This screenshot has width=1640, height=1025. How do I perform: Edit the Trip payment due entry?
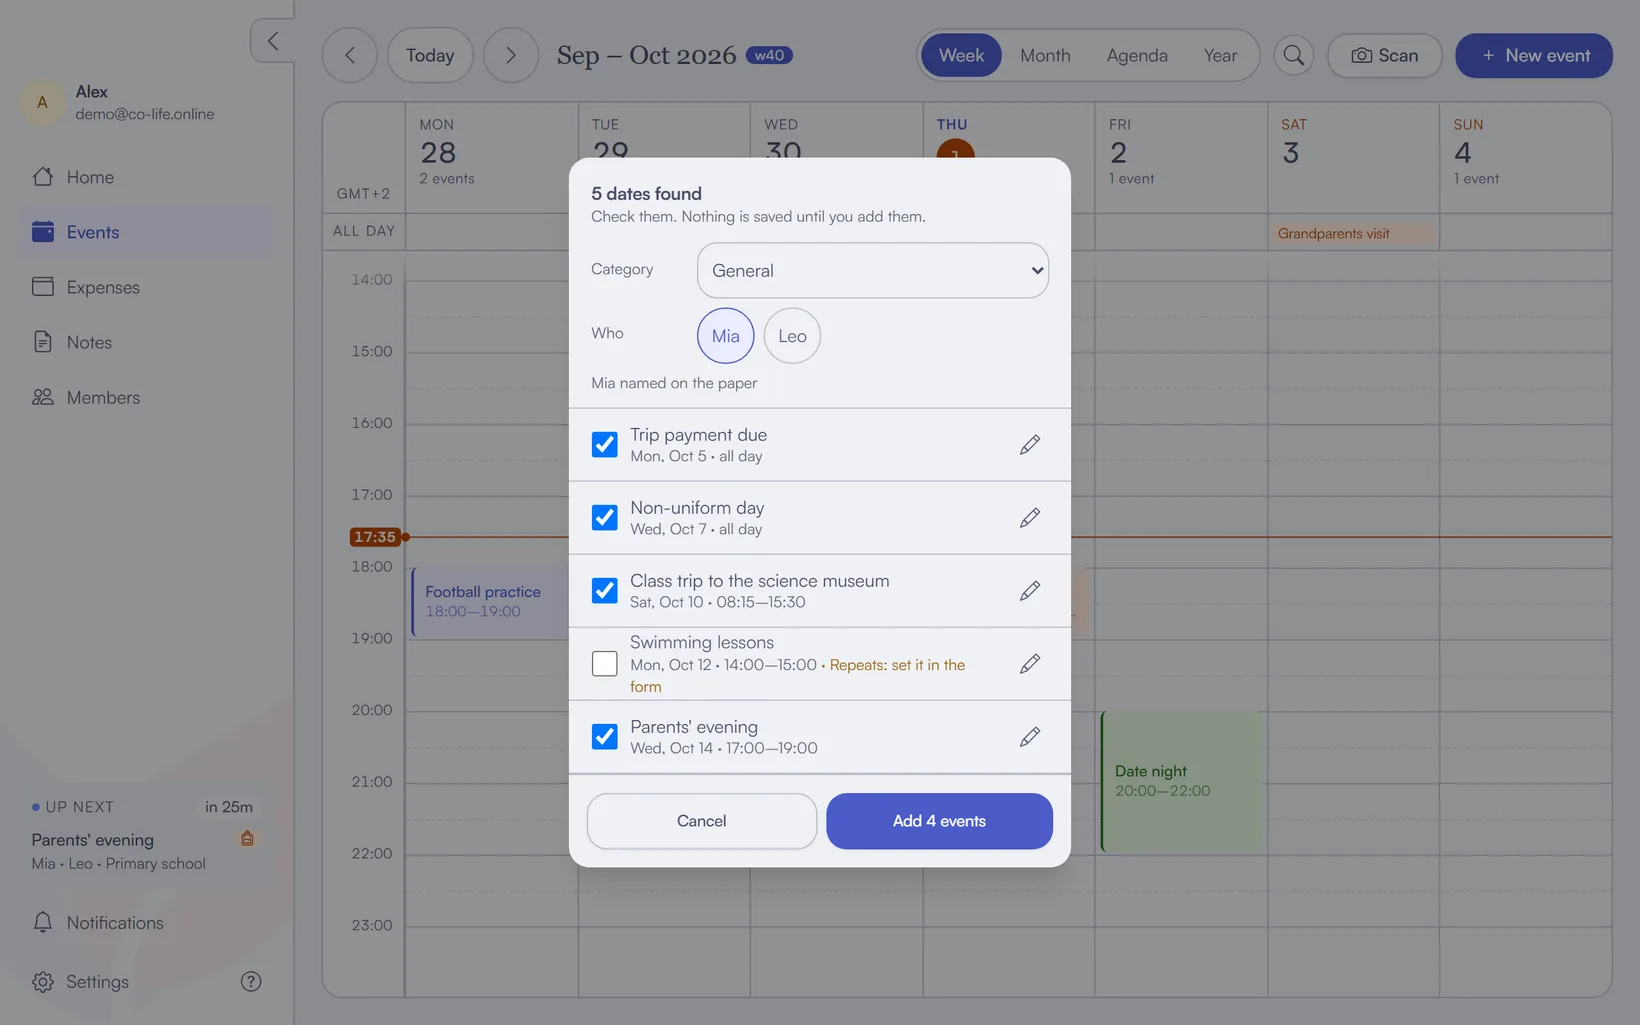pos(1030,444)
